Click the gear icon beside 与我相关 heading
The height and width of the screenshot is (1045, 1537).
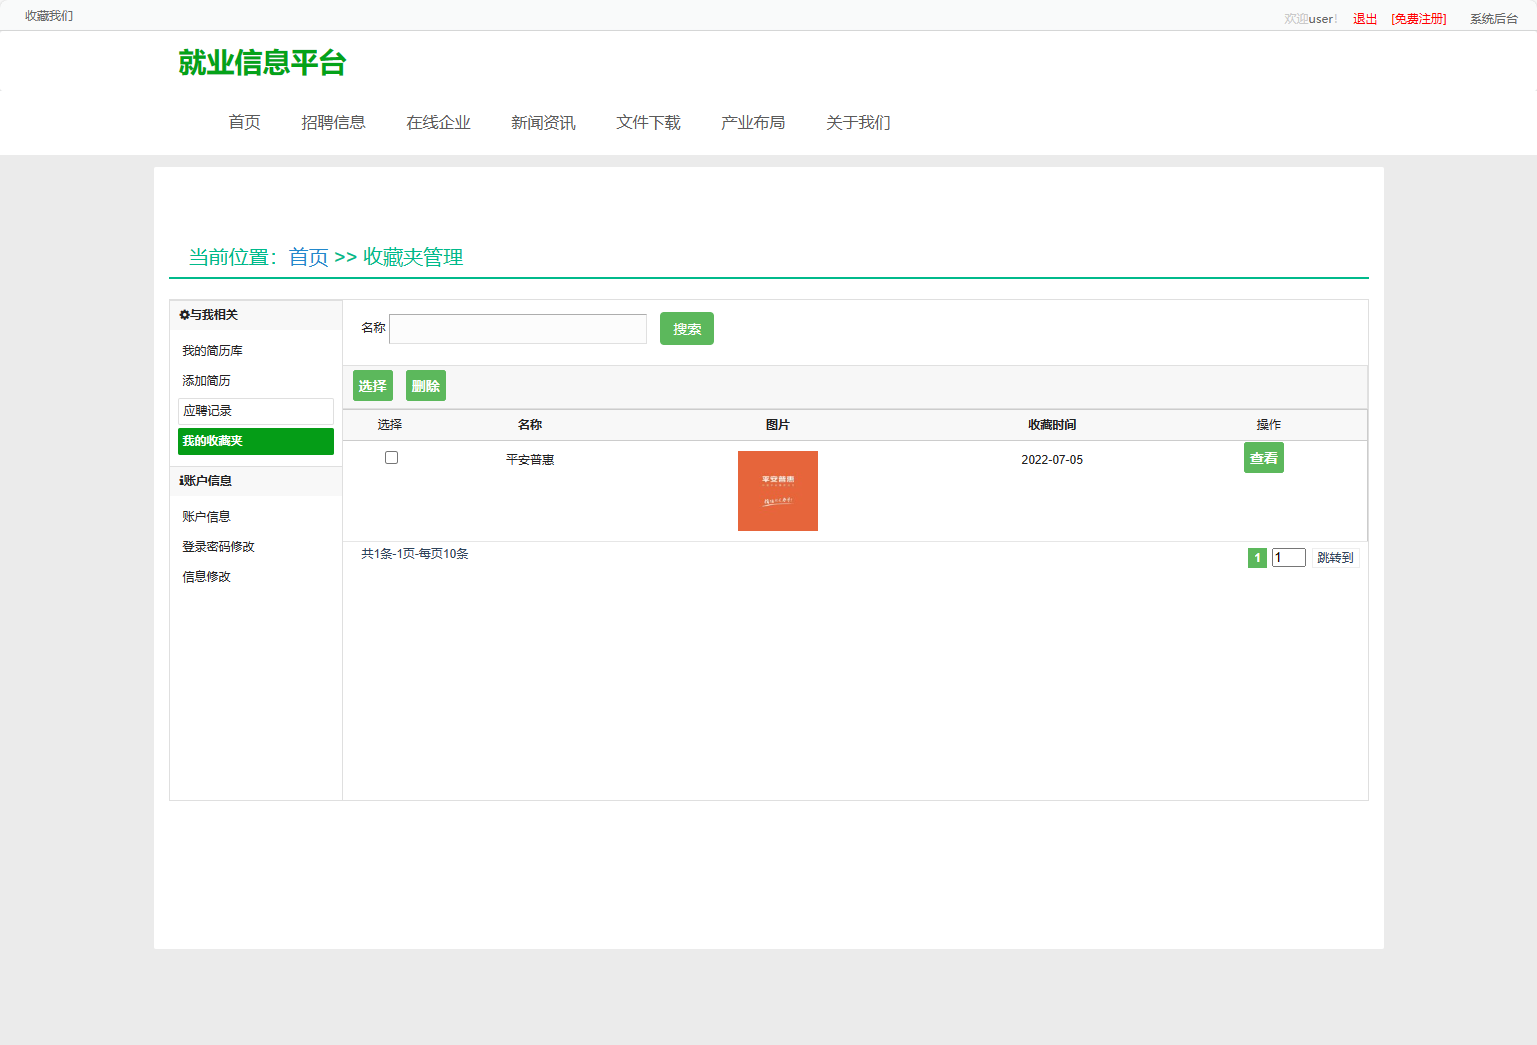182,315
